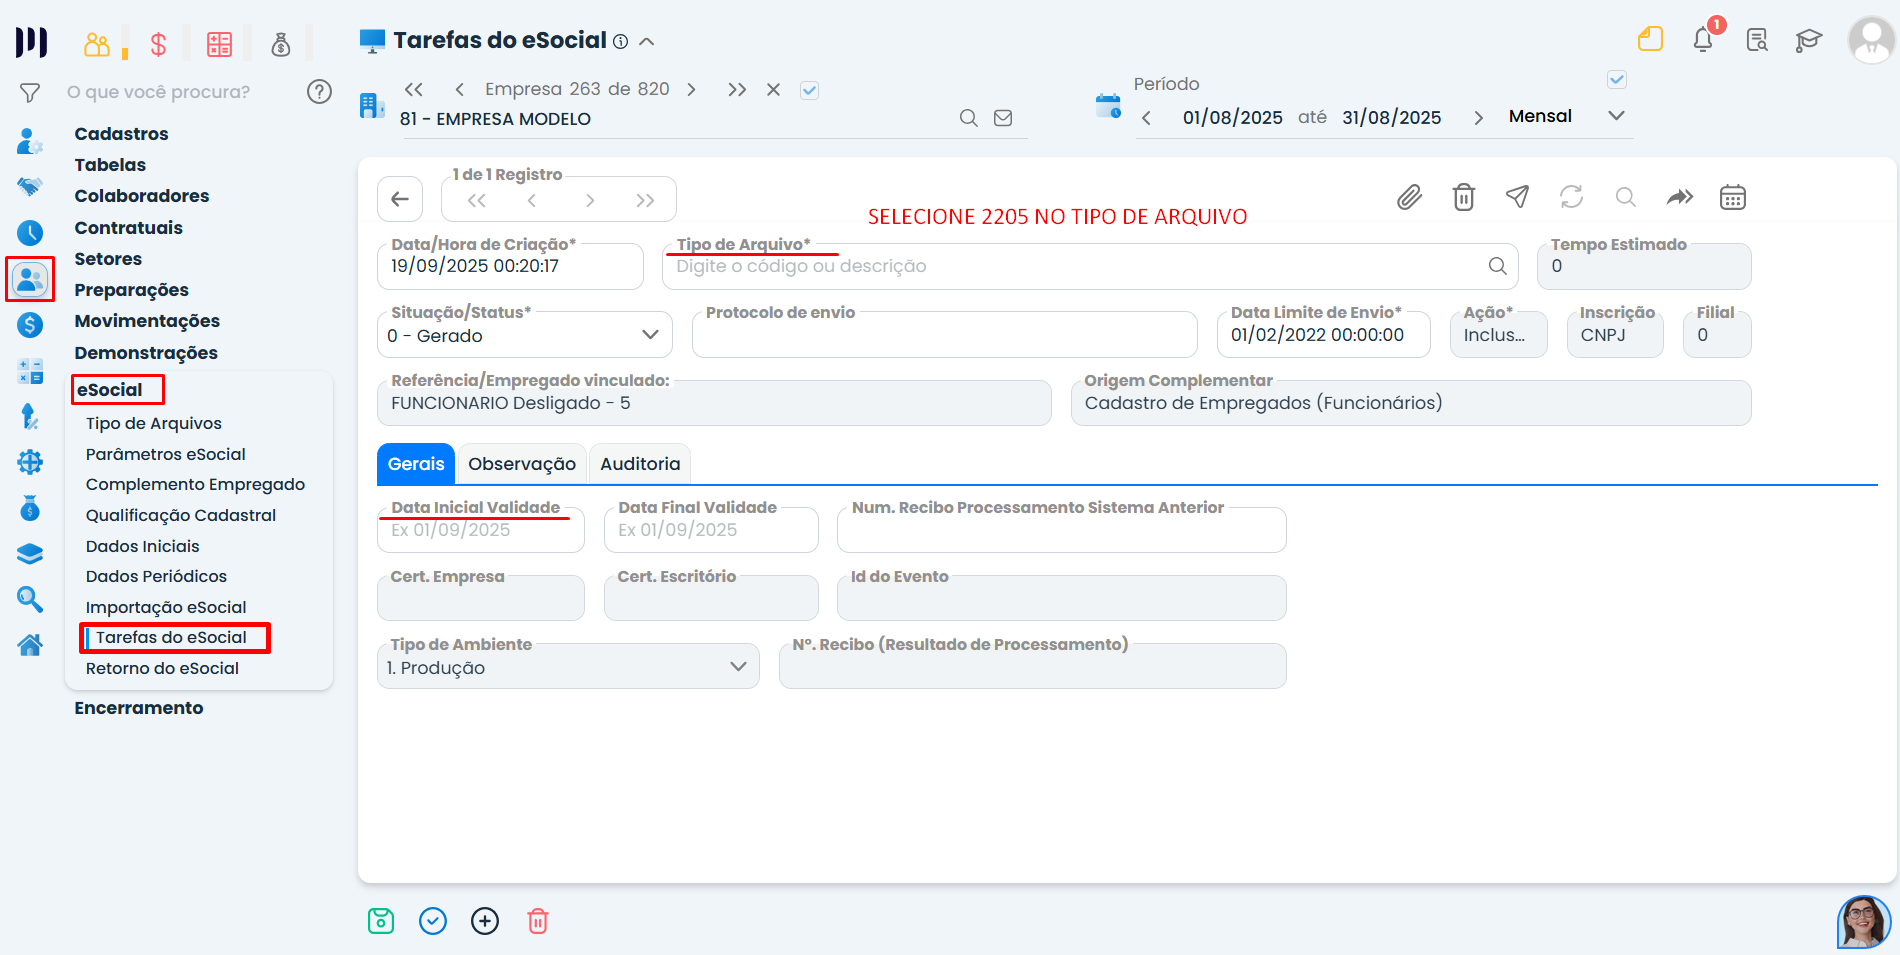Screen dimensions: 1900x955
Task: Open Tipo de Arquivos submenu item
Action: (154, 423)
